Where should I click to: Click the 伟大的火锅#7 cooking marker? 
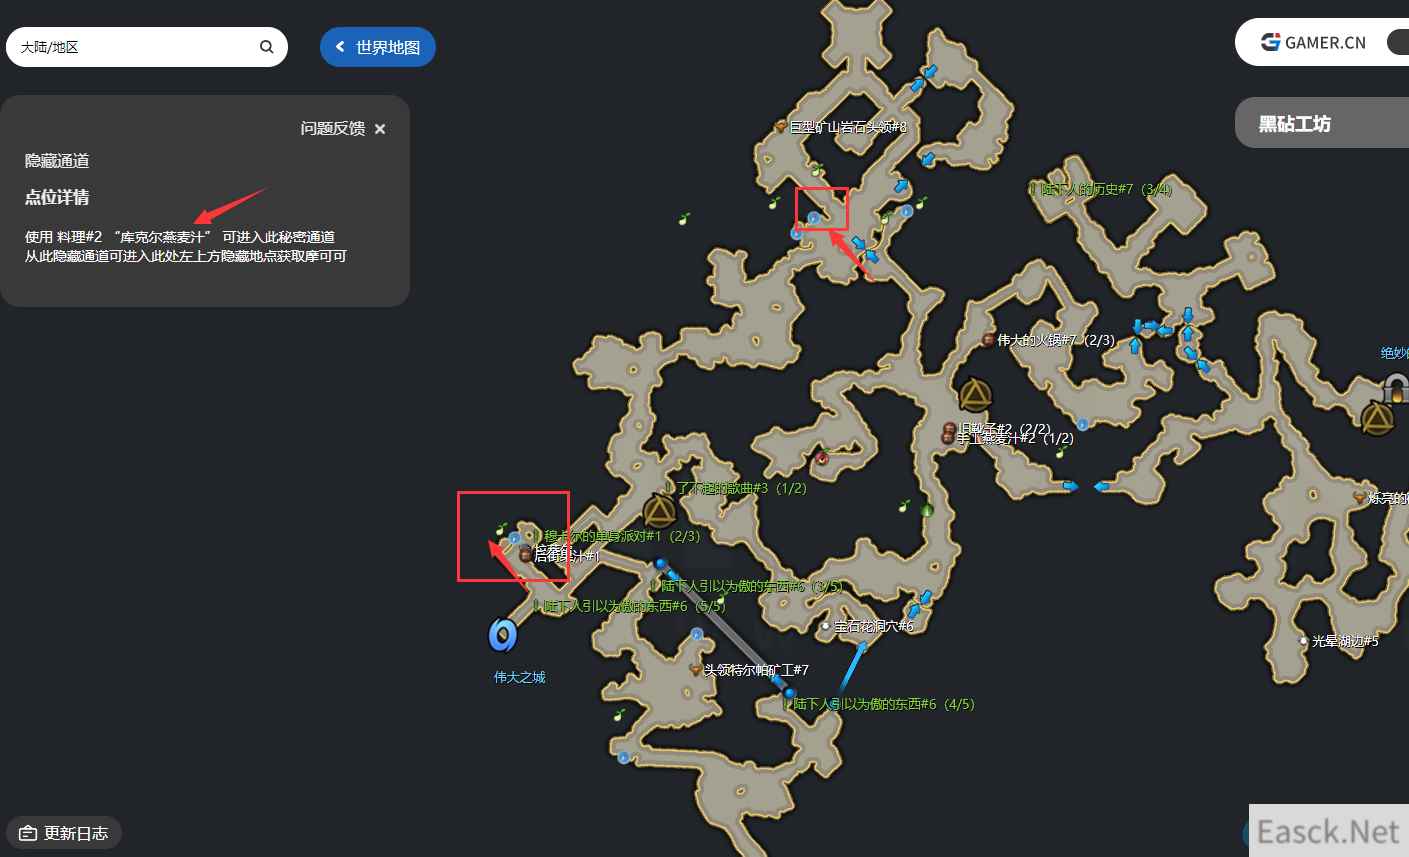pyautogui.click(x=988, y=340)
